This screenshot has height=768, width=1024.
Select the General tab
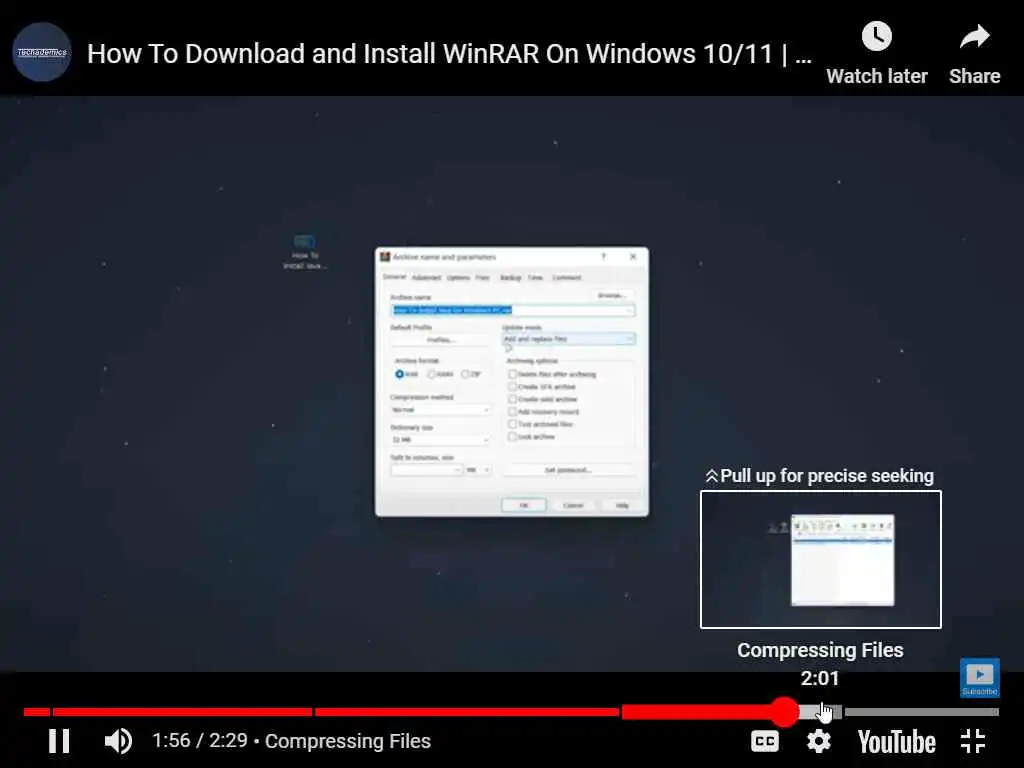tap(394, 277)
